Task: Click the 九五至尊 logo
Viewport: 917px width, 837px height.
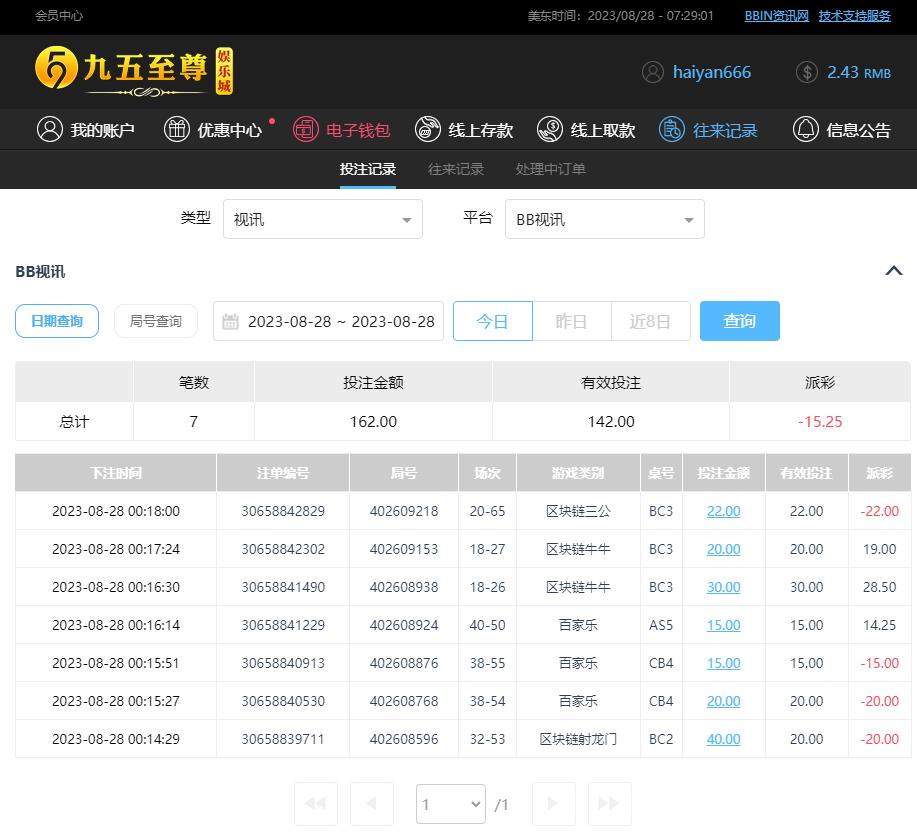Action: click(x=134, y=71)
